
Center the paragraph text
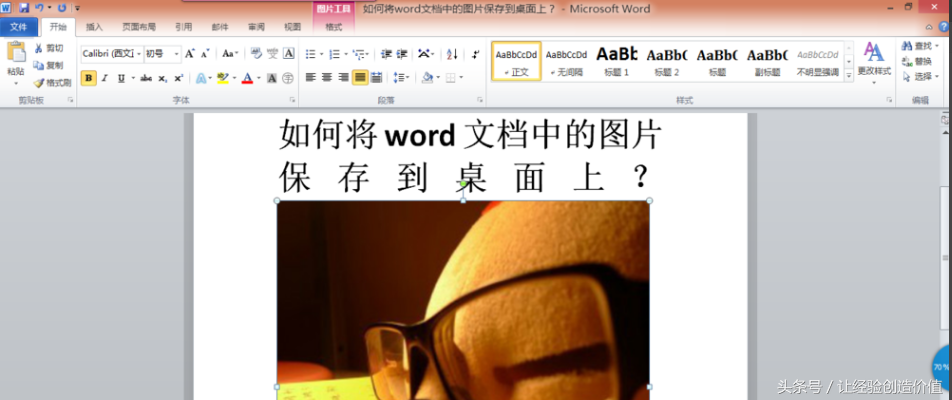click(327, 78)
